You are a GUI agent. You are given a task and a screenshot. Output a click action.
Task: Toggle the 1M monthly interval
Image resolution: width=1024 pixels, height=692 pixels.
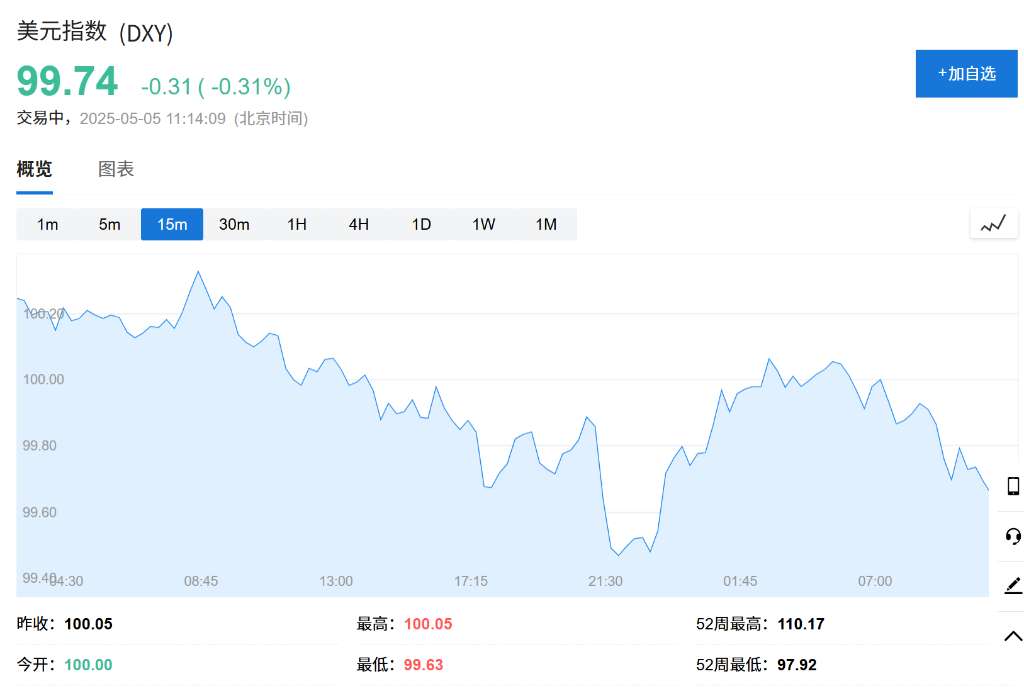click(546, 224)
